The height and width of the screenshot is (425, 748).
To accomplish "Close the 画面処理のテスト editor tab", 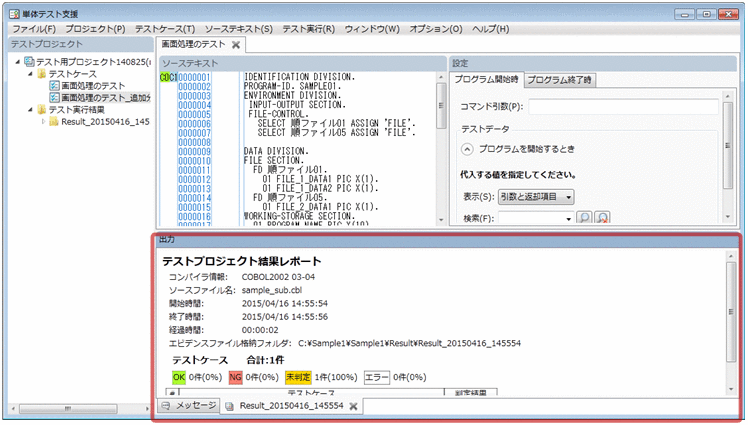I will point(236,45).
